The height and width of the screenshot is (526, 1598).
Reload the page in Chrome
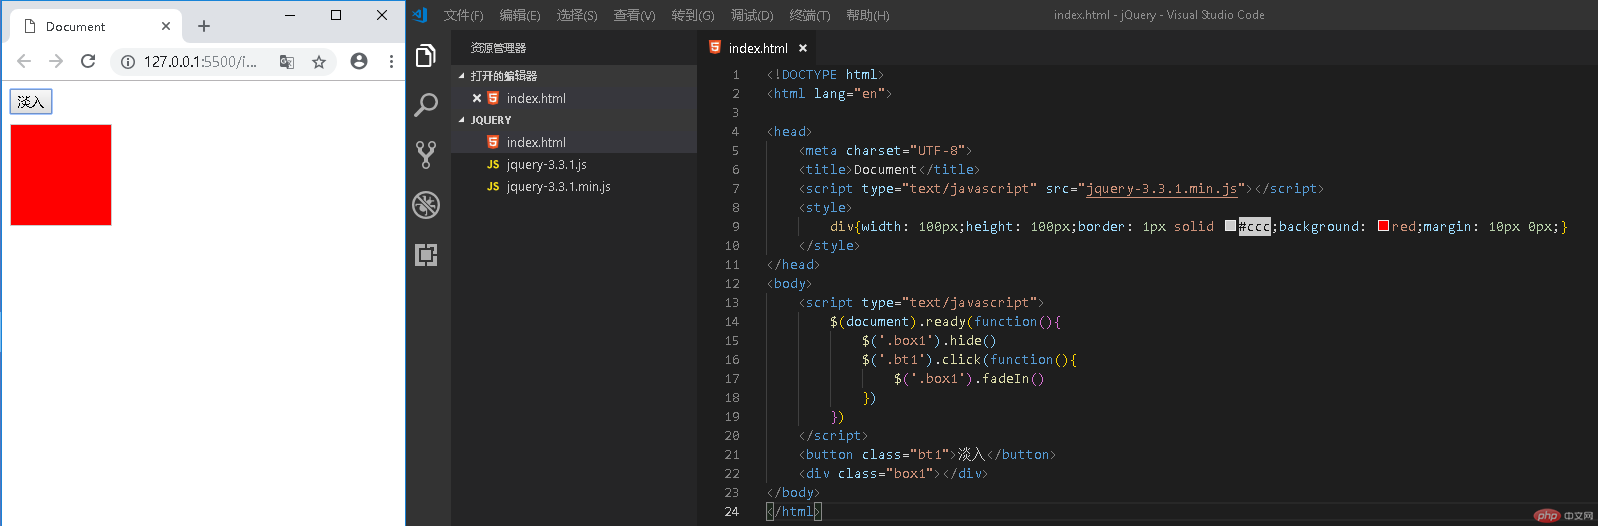(x=88, y=61)
